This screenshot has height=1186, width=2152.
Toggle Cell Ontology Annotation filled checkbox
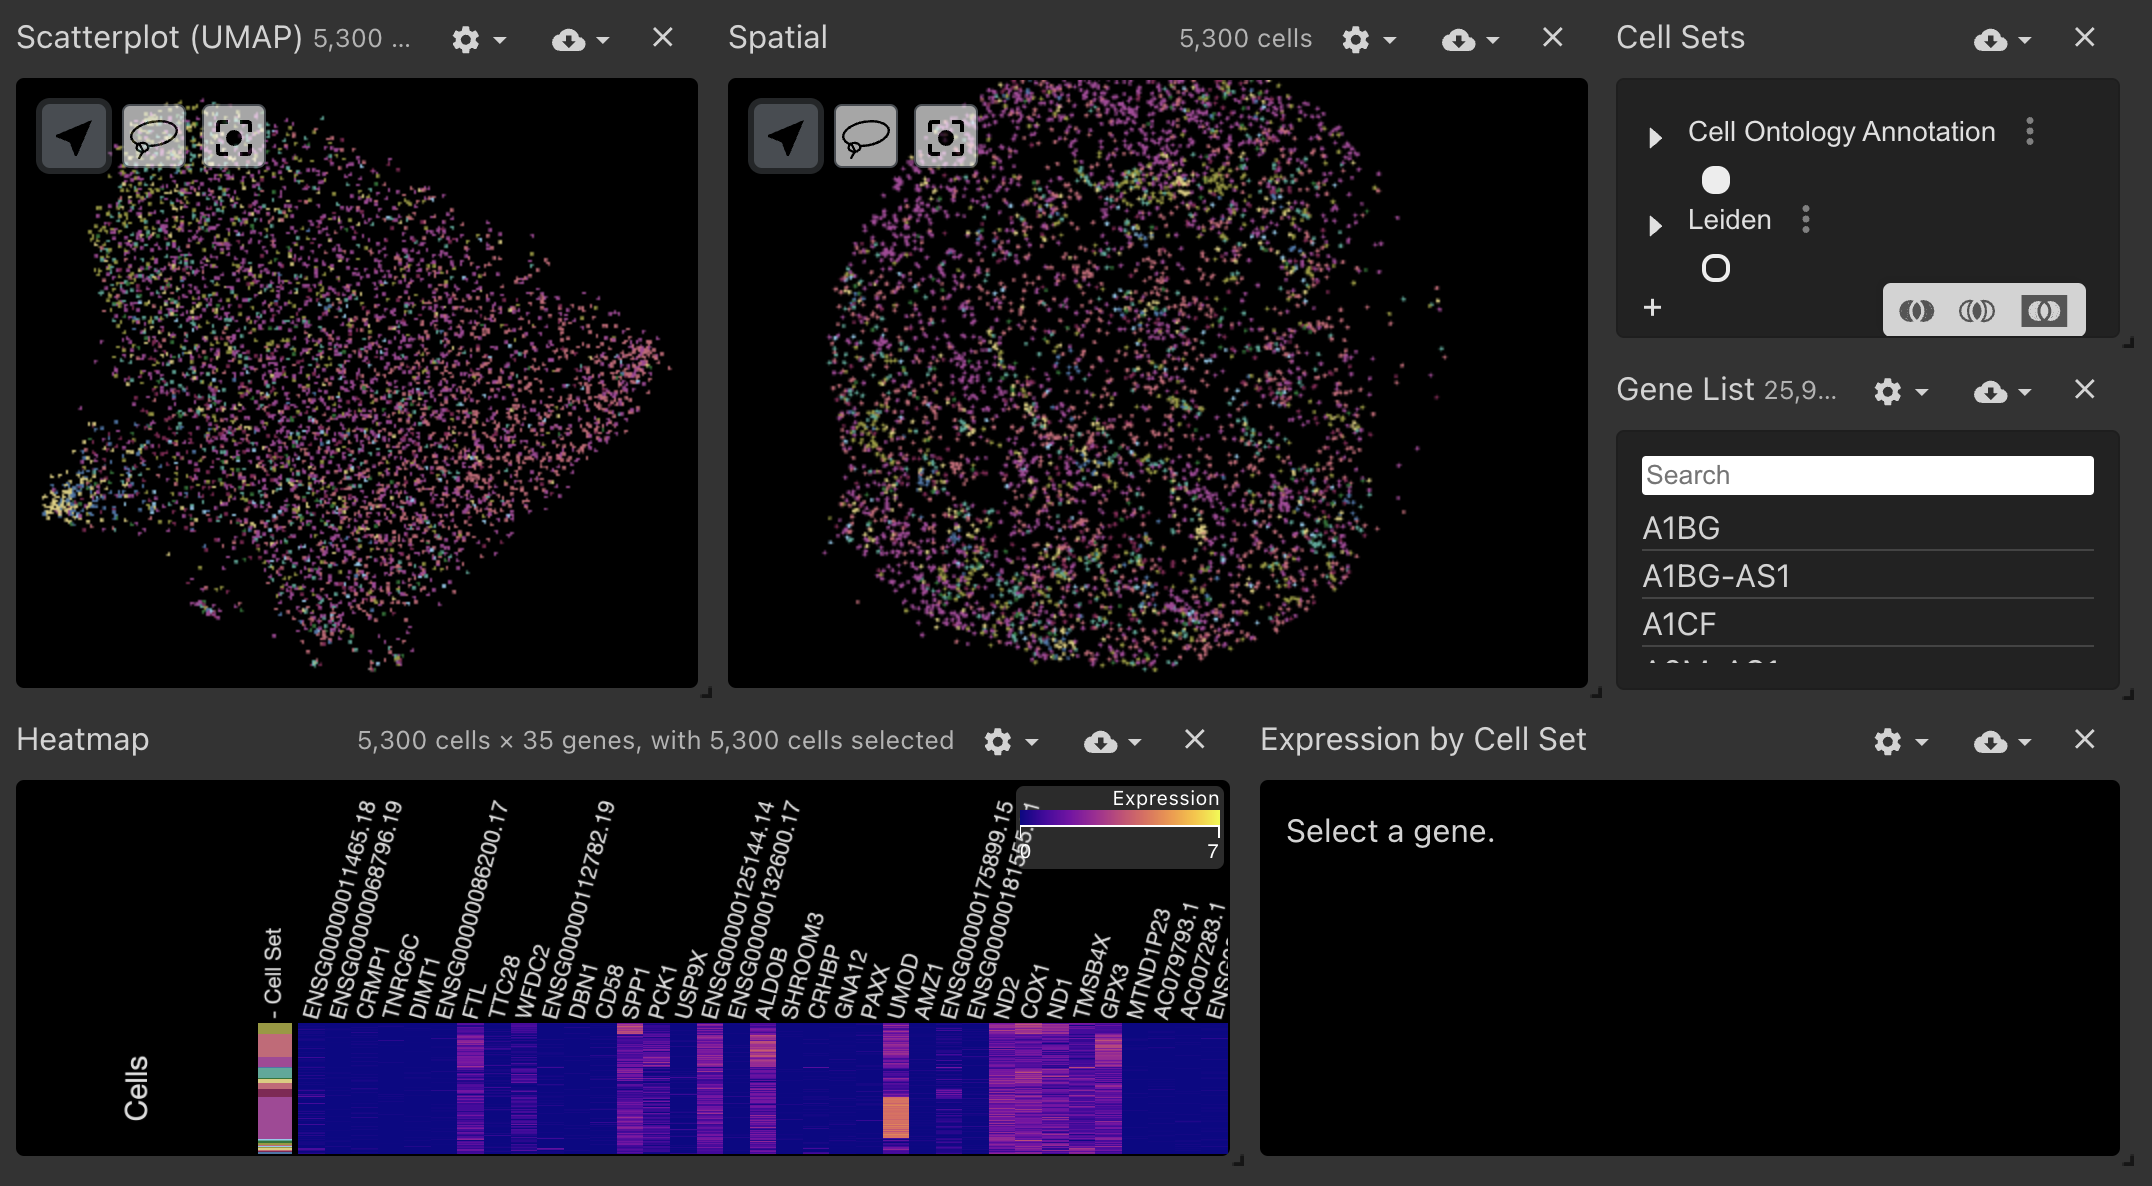(x=1715, y=180)
